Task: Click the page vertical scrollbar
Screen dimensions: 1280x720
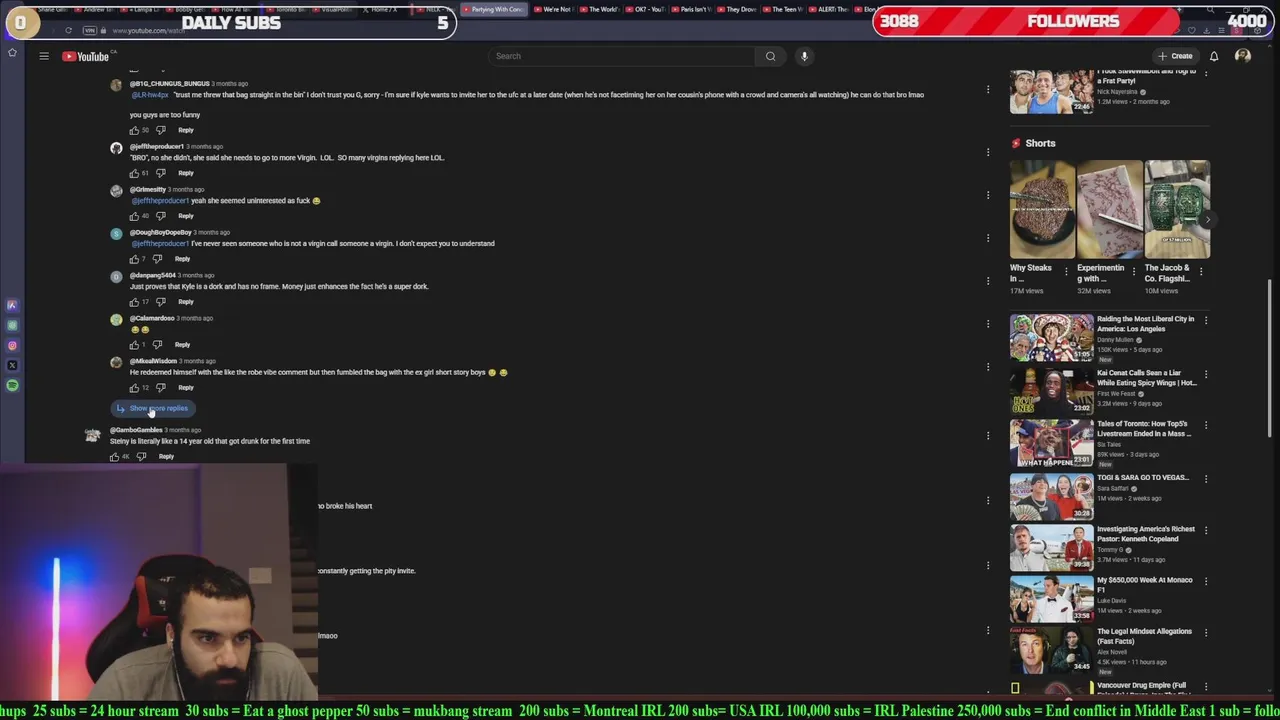Action: [1270, 358]
